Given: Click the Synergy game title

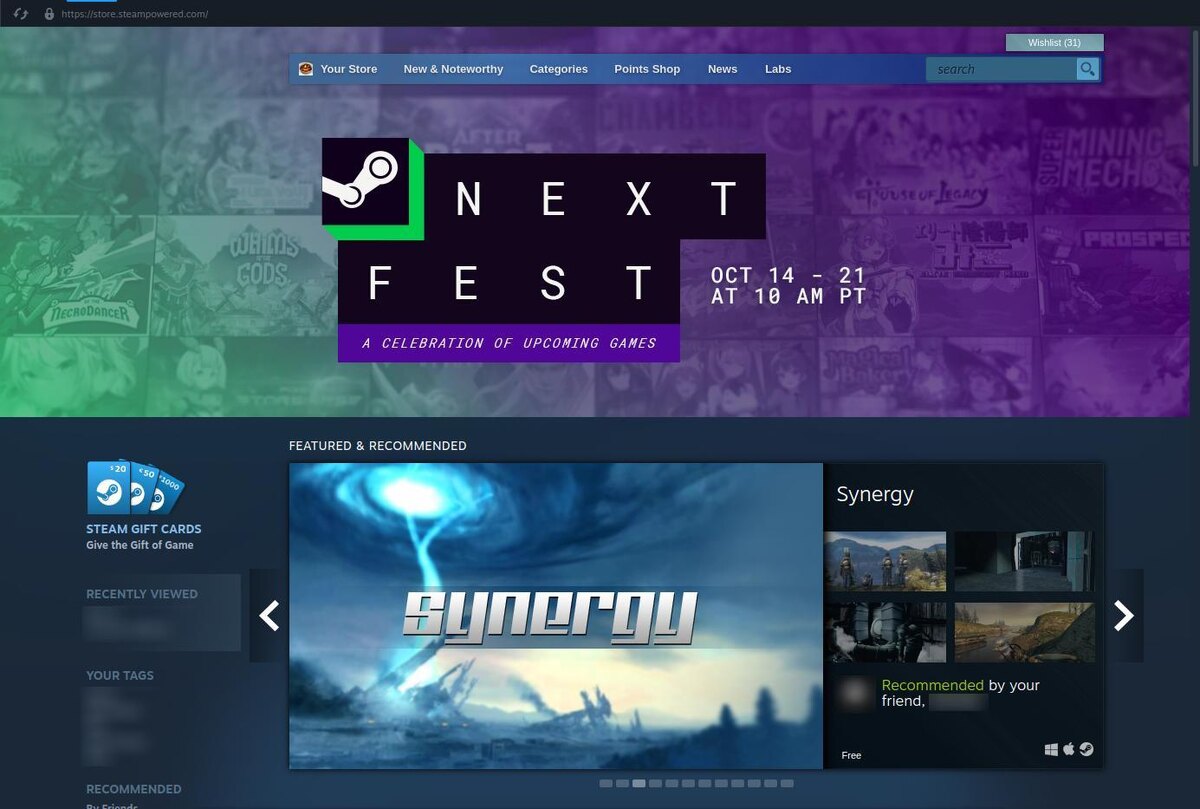Looking at the screenshot, I should click(x=875, y=494).
